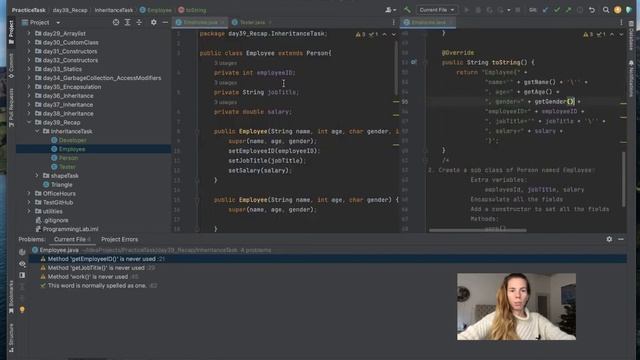
Task: Click Collapse All in Project panel
Action: pos(139,22)
